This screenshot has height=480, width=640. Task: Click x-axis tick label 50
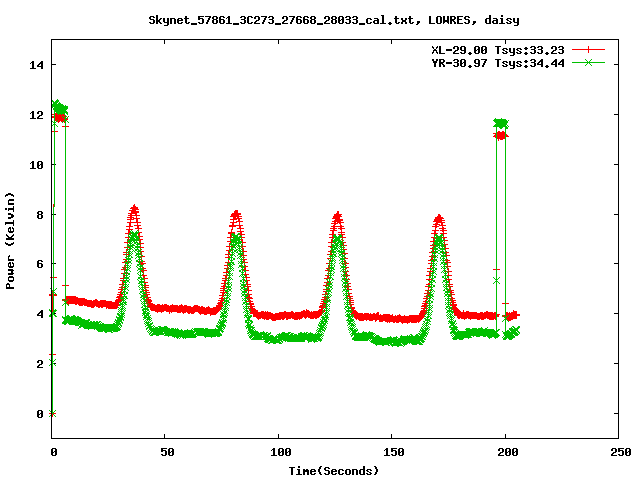(167, 452)
